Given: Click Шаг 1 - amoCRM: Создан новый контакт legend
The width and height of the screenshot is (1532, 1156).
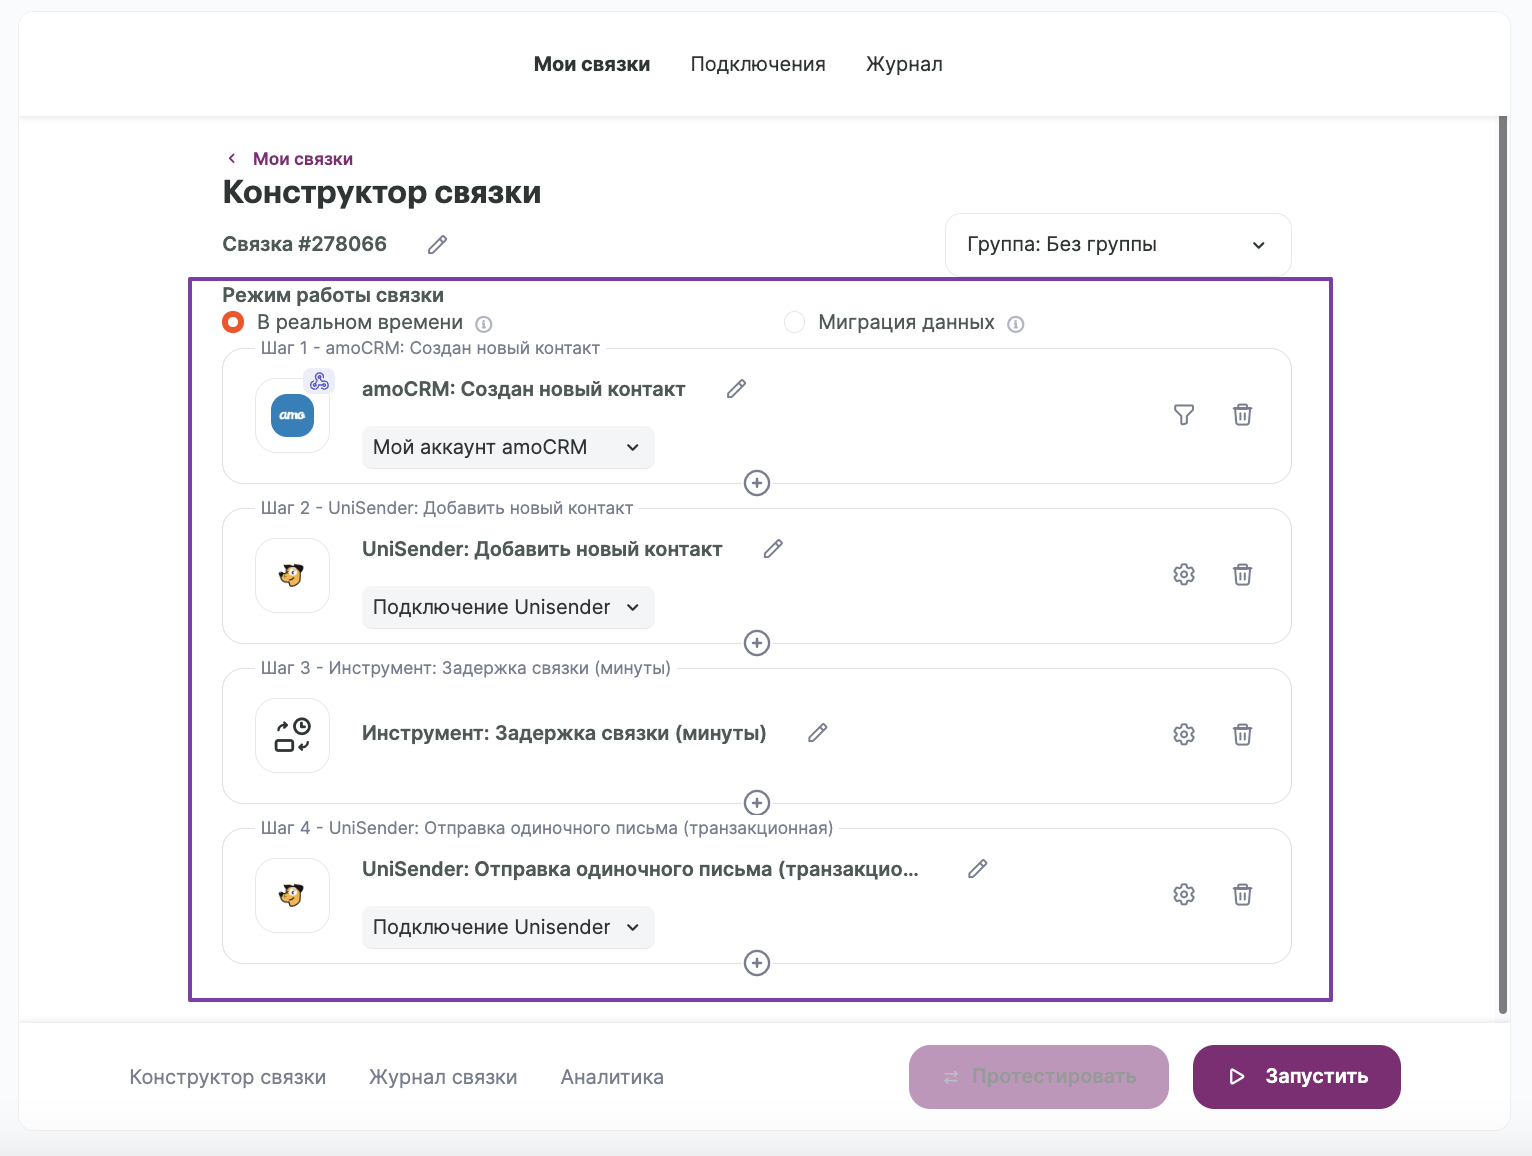Looking at the screenshot, I should [430, 348].
